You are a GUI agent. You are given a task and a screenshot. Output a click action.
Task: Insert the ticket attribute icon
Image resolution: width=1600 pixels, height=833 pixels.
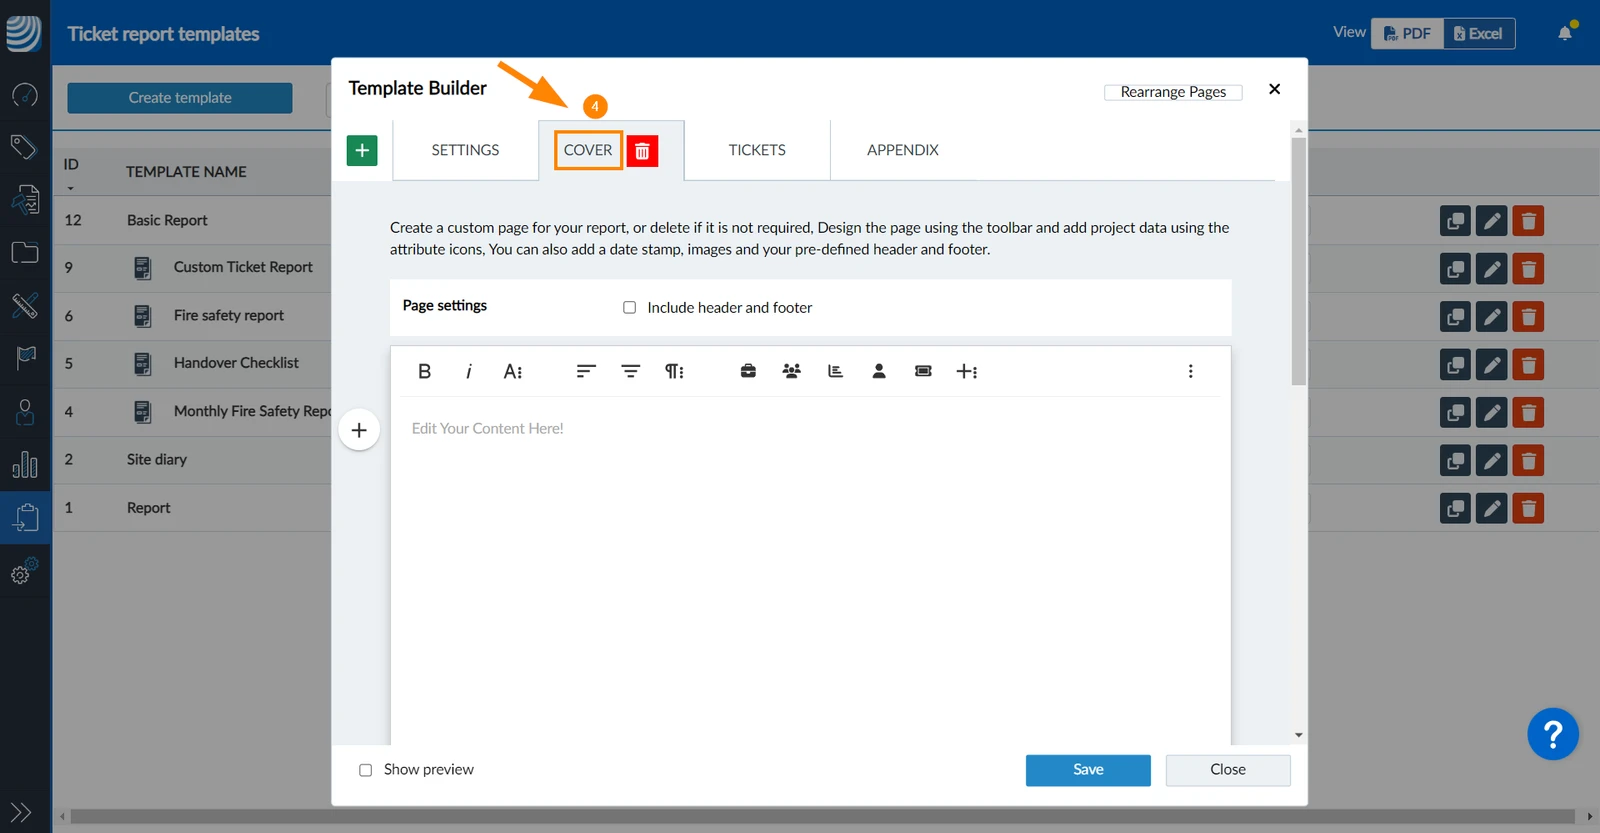coord(923,371)
